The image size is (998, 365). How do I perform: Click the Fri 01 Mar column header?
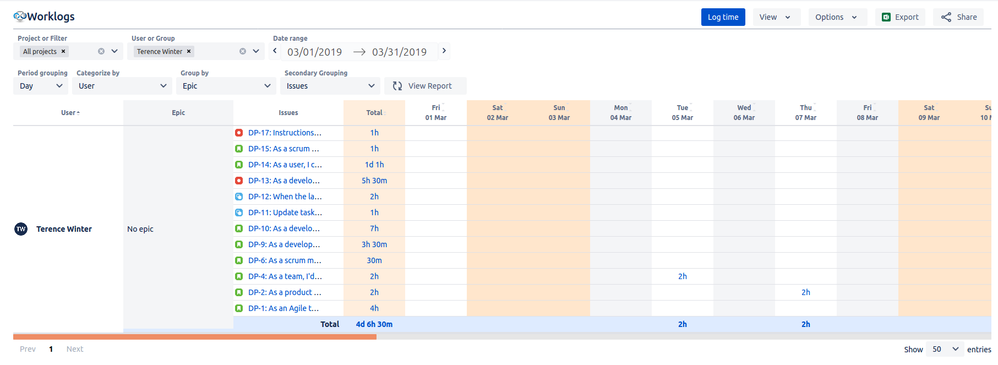coord(436,113)
